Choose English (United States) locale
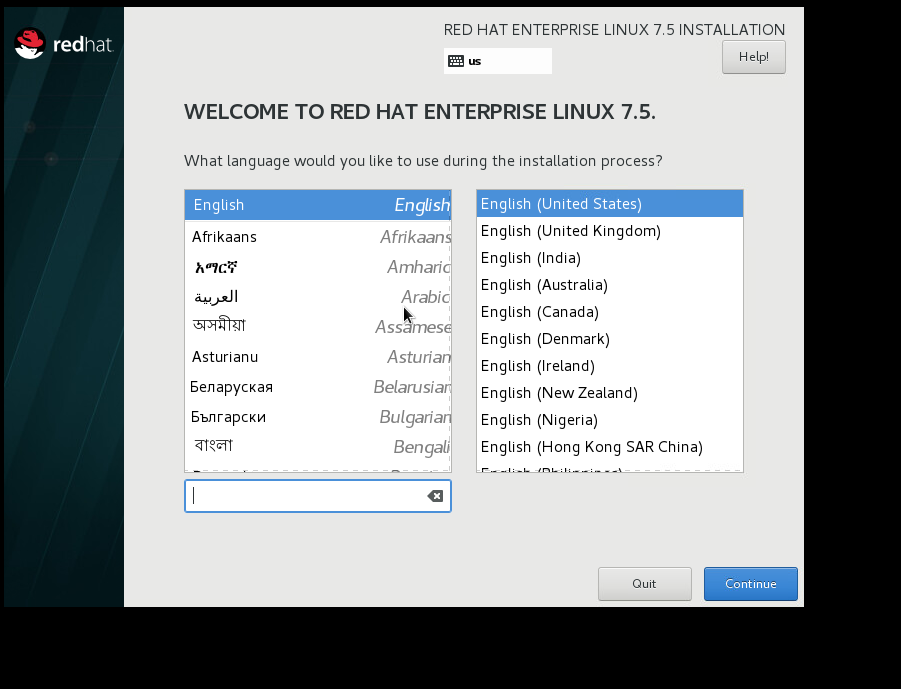The height and width of the screenshot is (689, 901). click(x=610, y=204)
